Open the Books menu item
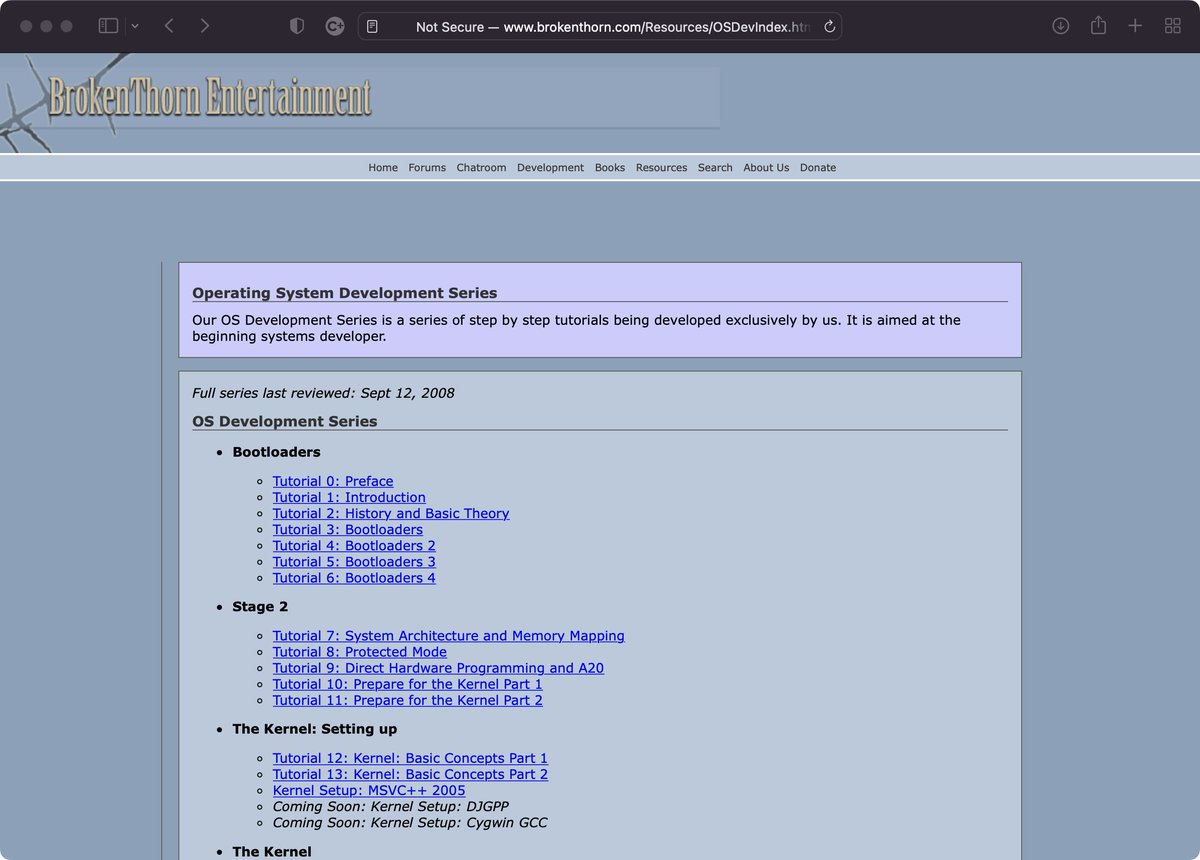Screen dimensions: 1200x860 click(610, 168)
